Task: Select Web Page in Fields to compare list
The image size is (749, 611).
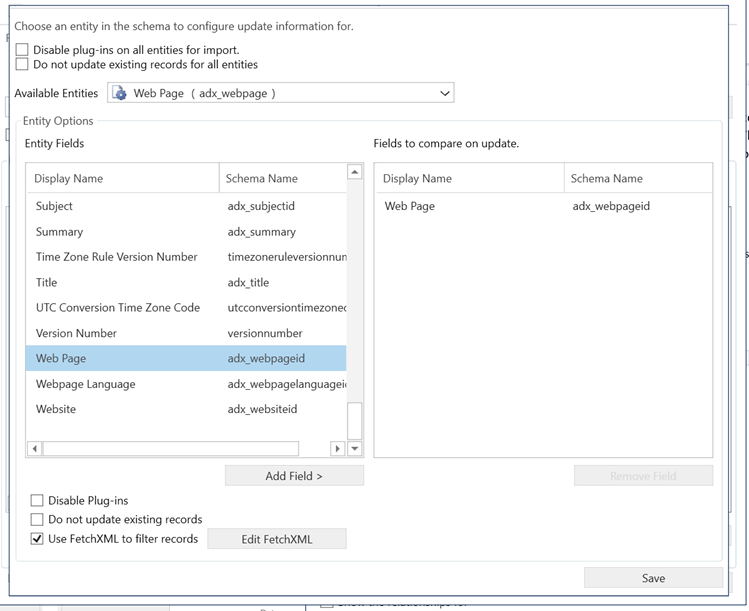Action: (x=410, y=206)
